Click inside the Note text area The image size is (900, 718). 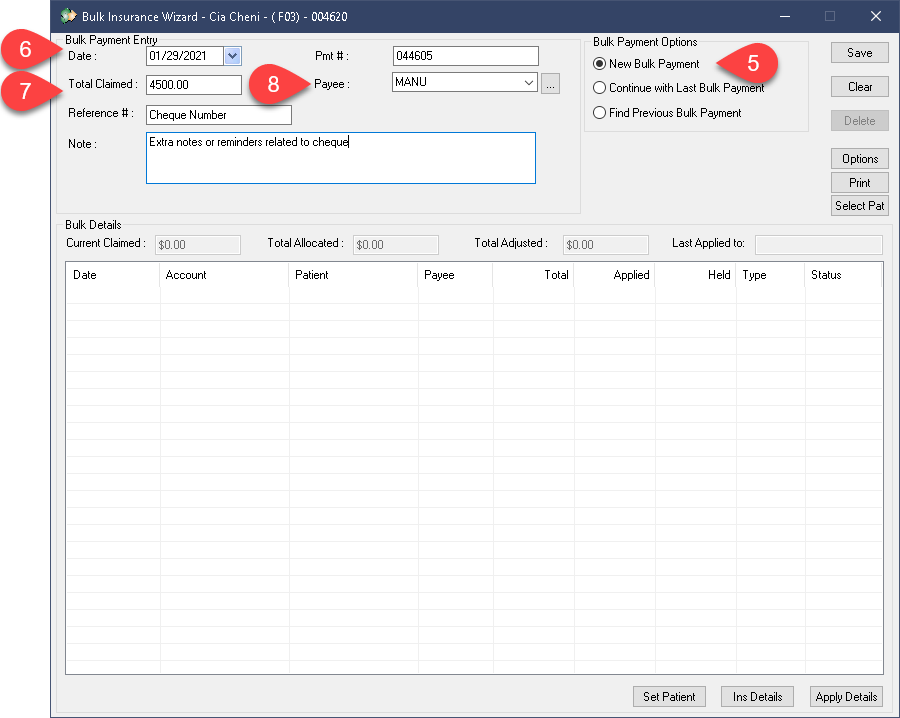[341, 158]
